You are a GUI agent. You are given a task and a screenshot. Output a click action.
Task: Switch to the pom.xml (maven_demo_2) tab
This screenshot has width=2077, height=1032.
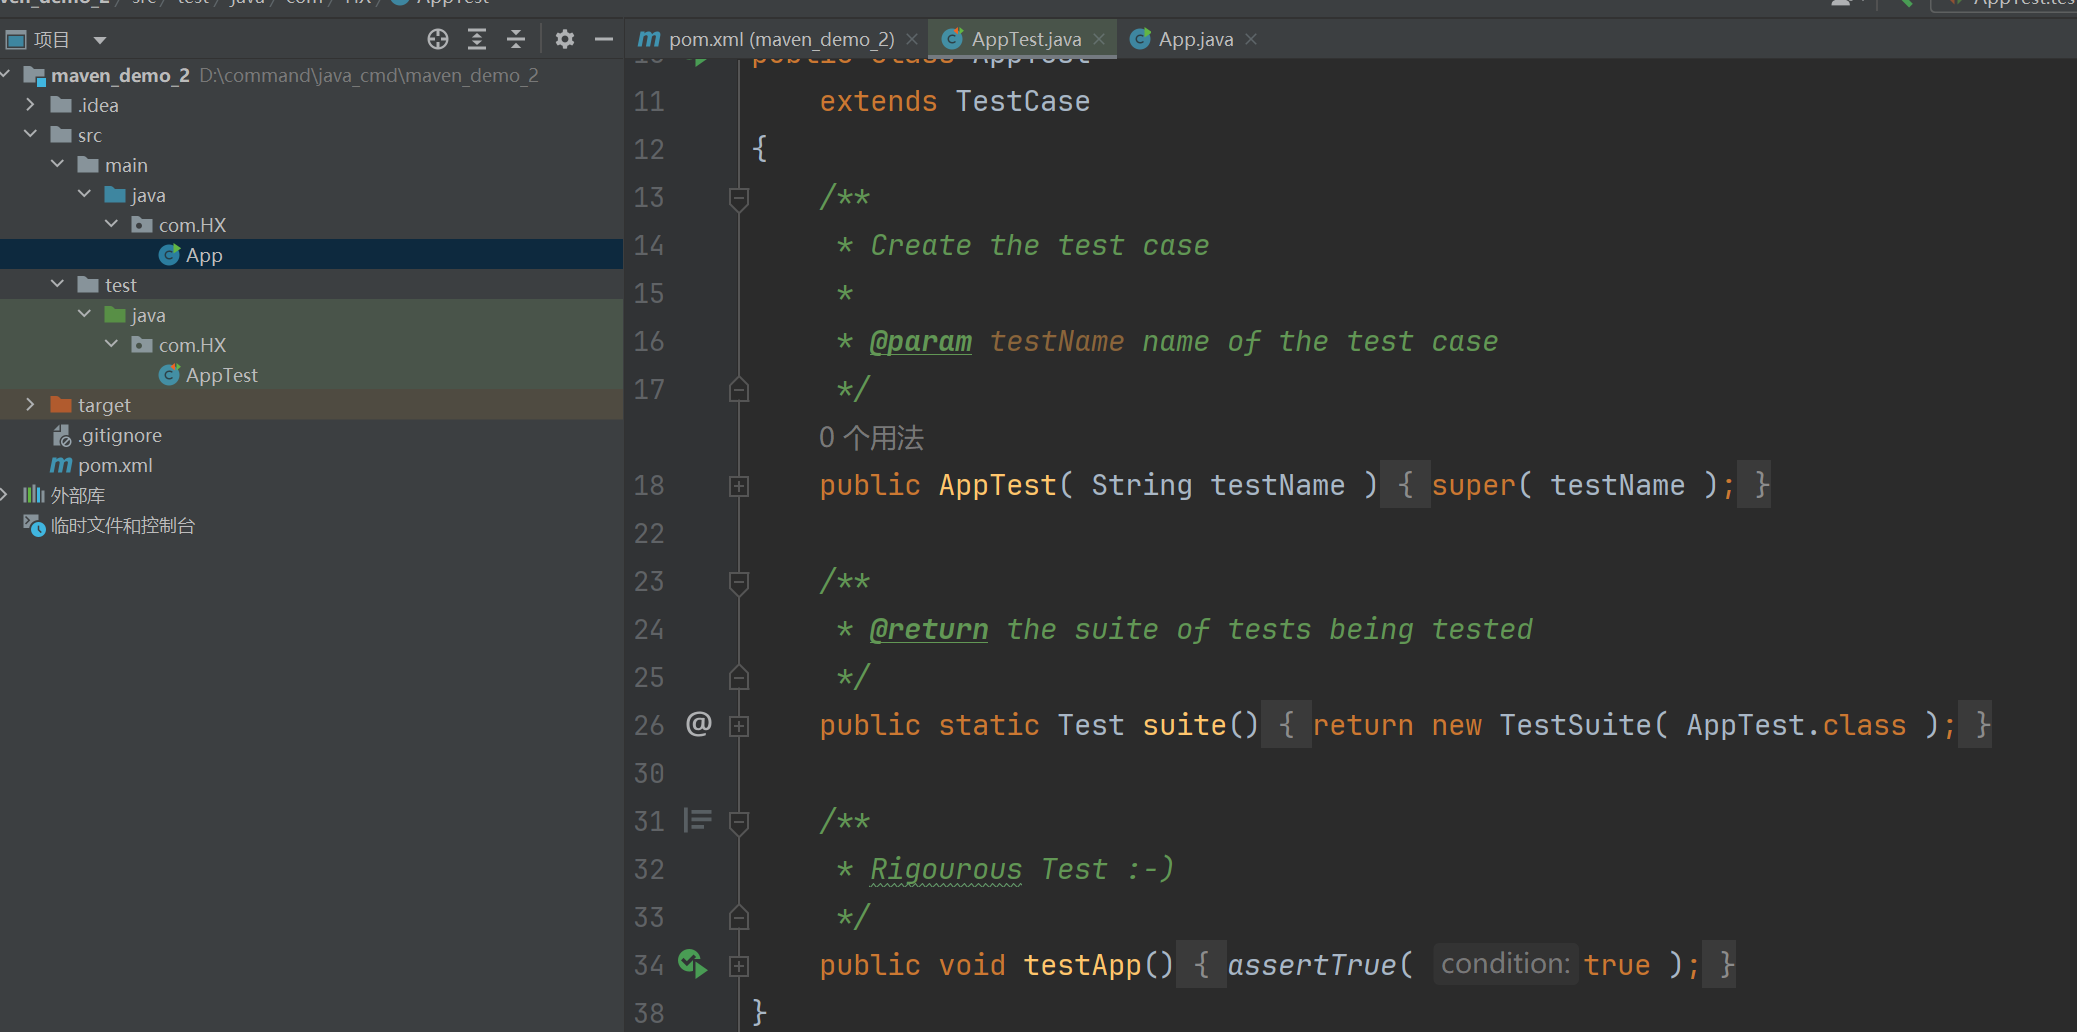point(780,39)
